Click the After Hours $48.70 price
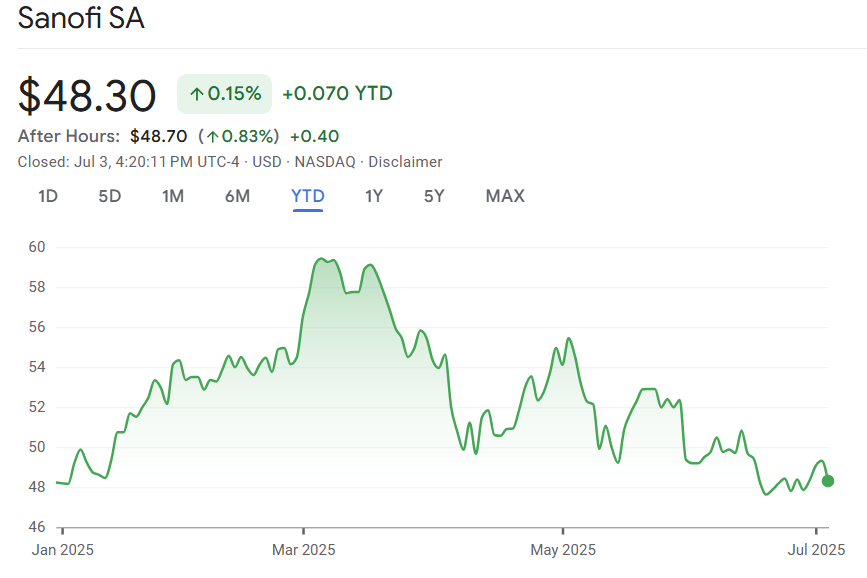The image size is (867, 578). (x=159, y=136)
